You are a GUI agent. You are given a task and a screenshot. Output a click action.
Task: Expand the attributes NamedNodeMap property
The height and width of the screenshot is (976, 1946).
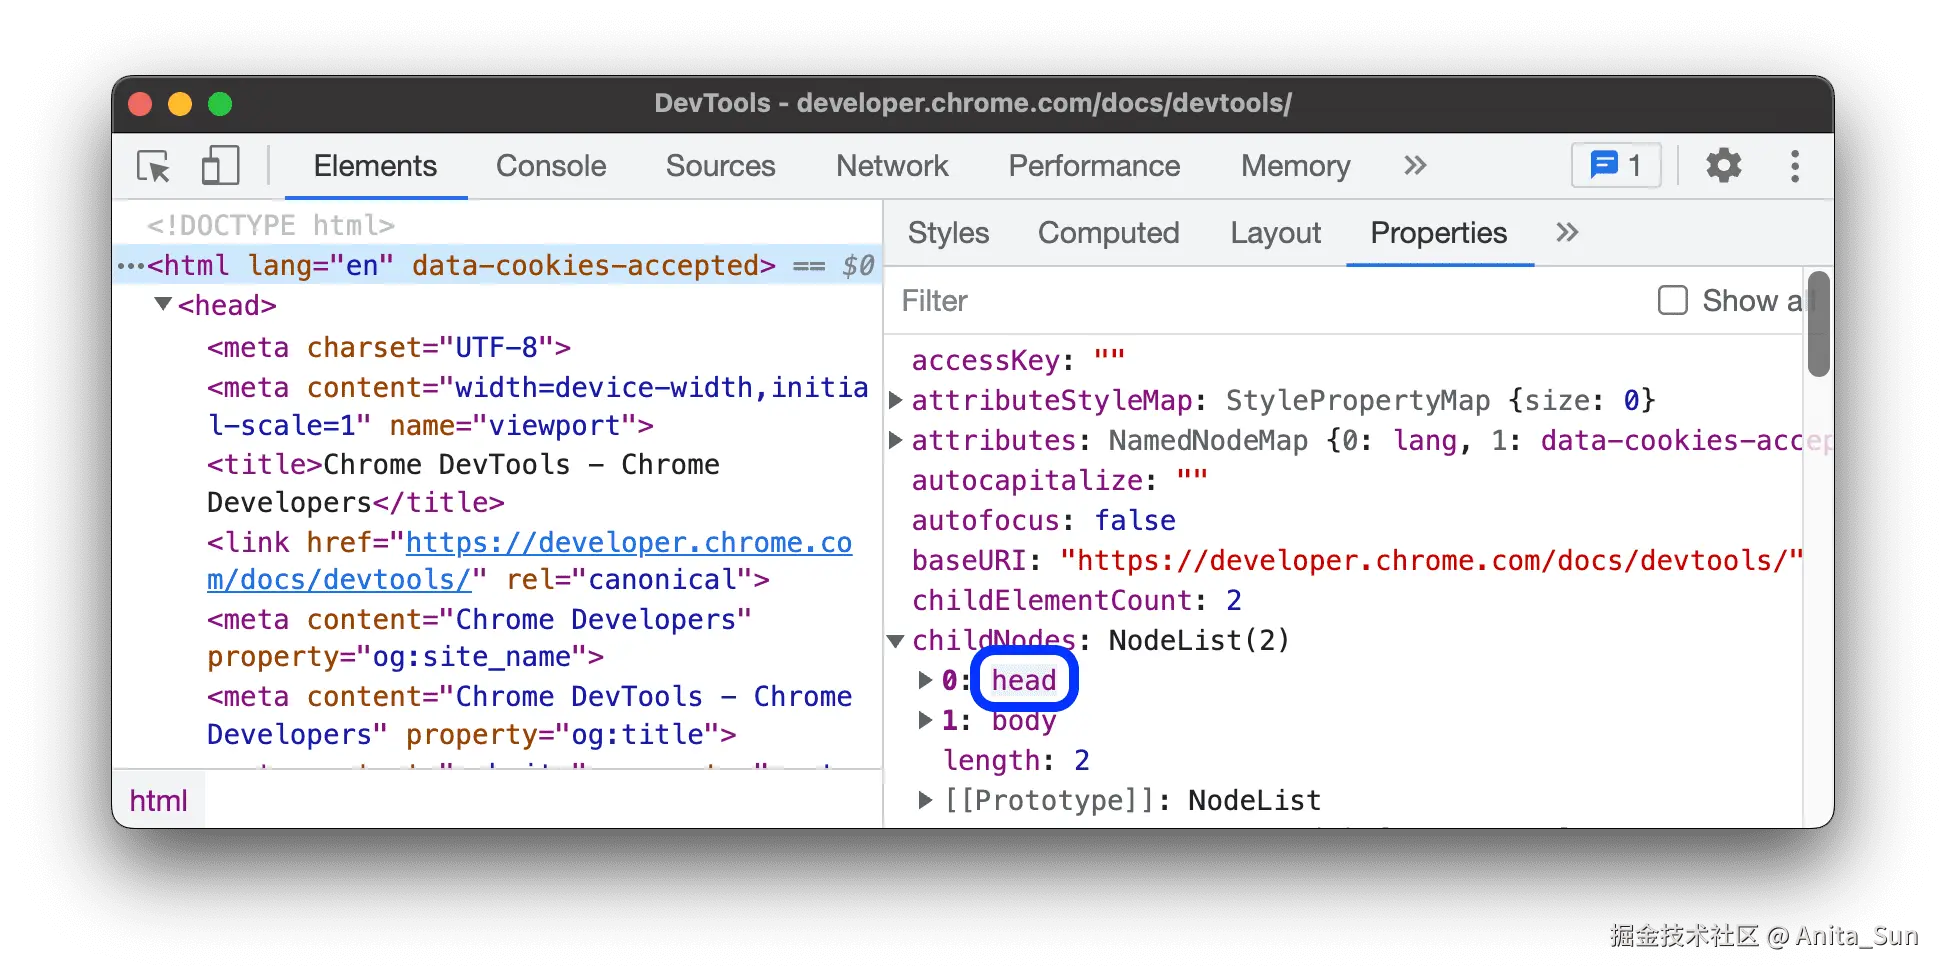[x=896, y=441]
